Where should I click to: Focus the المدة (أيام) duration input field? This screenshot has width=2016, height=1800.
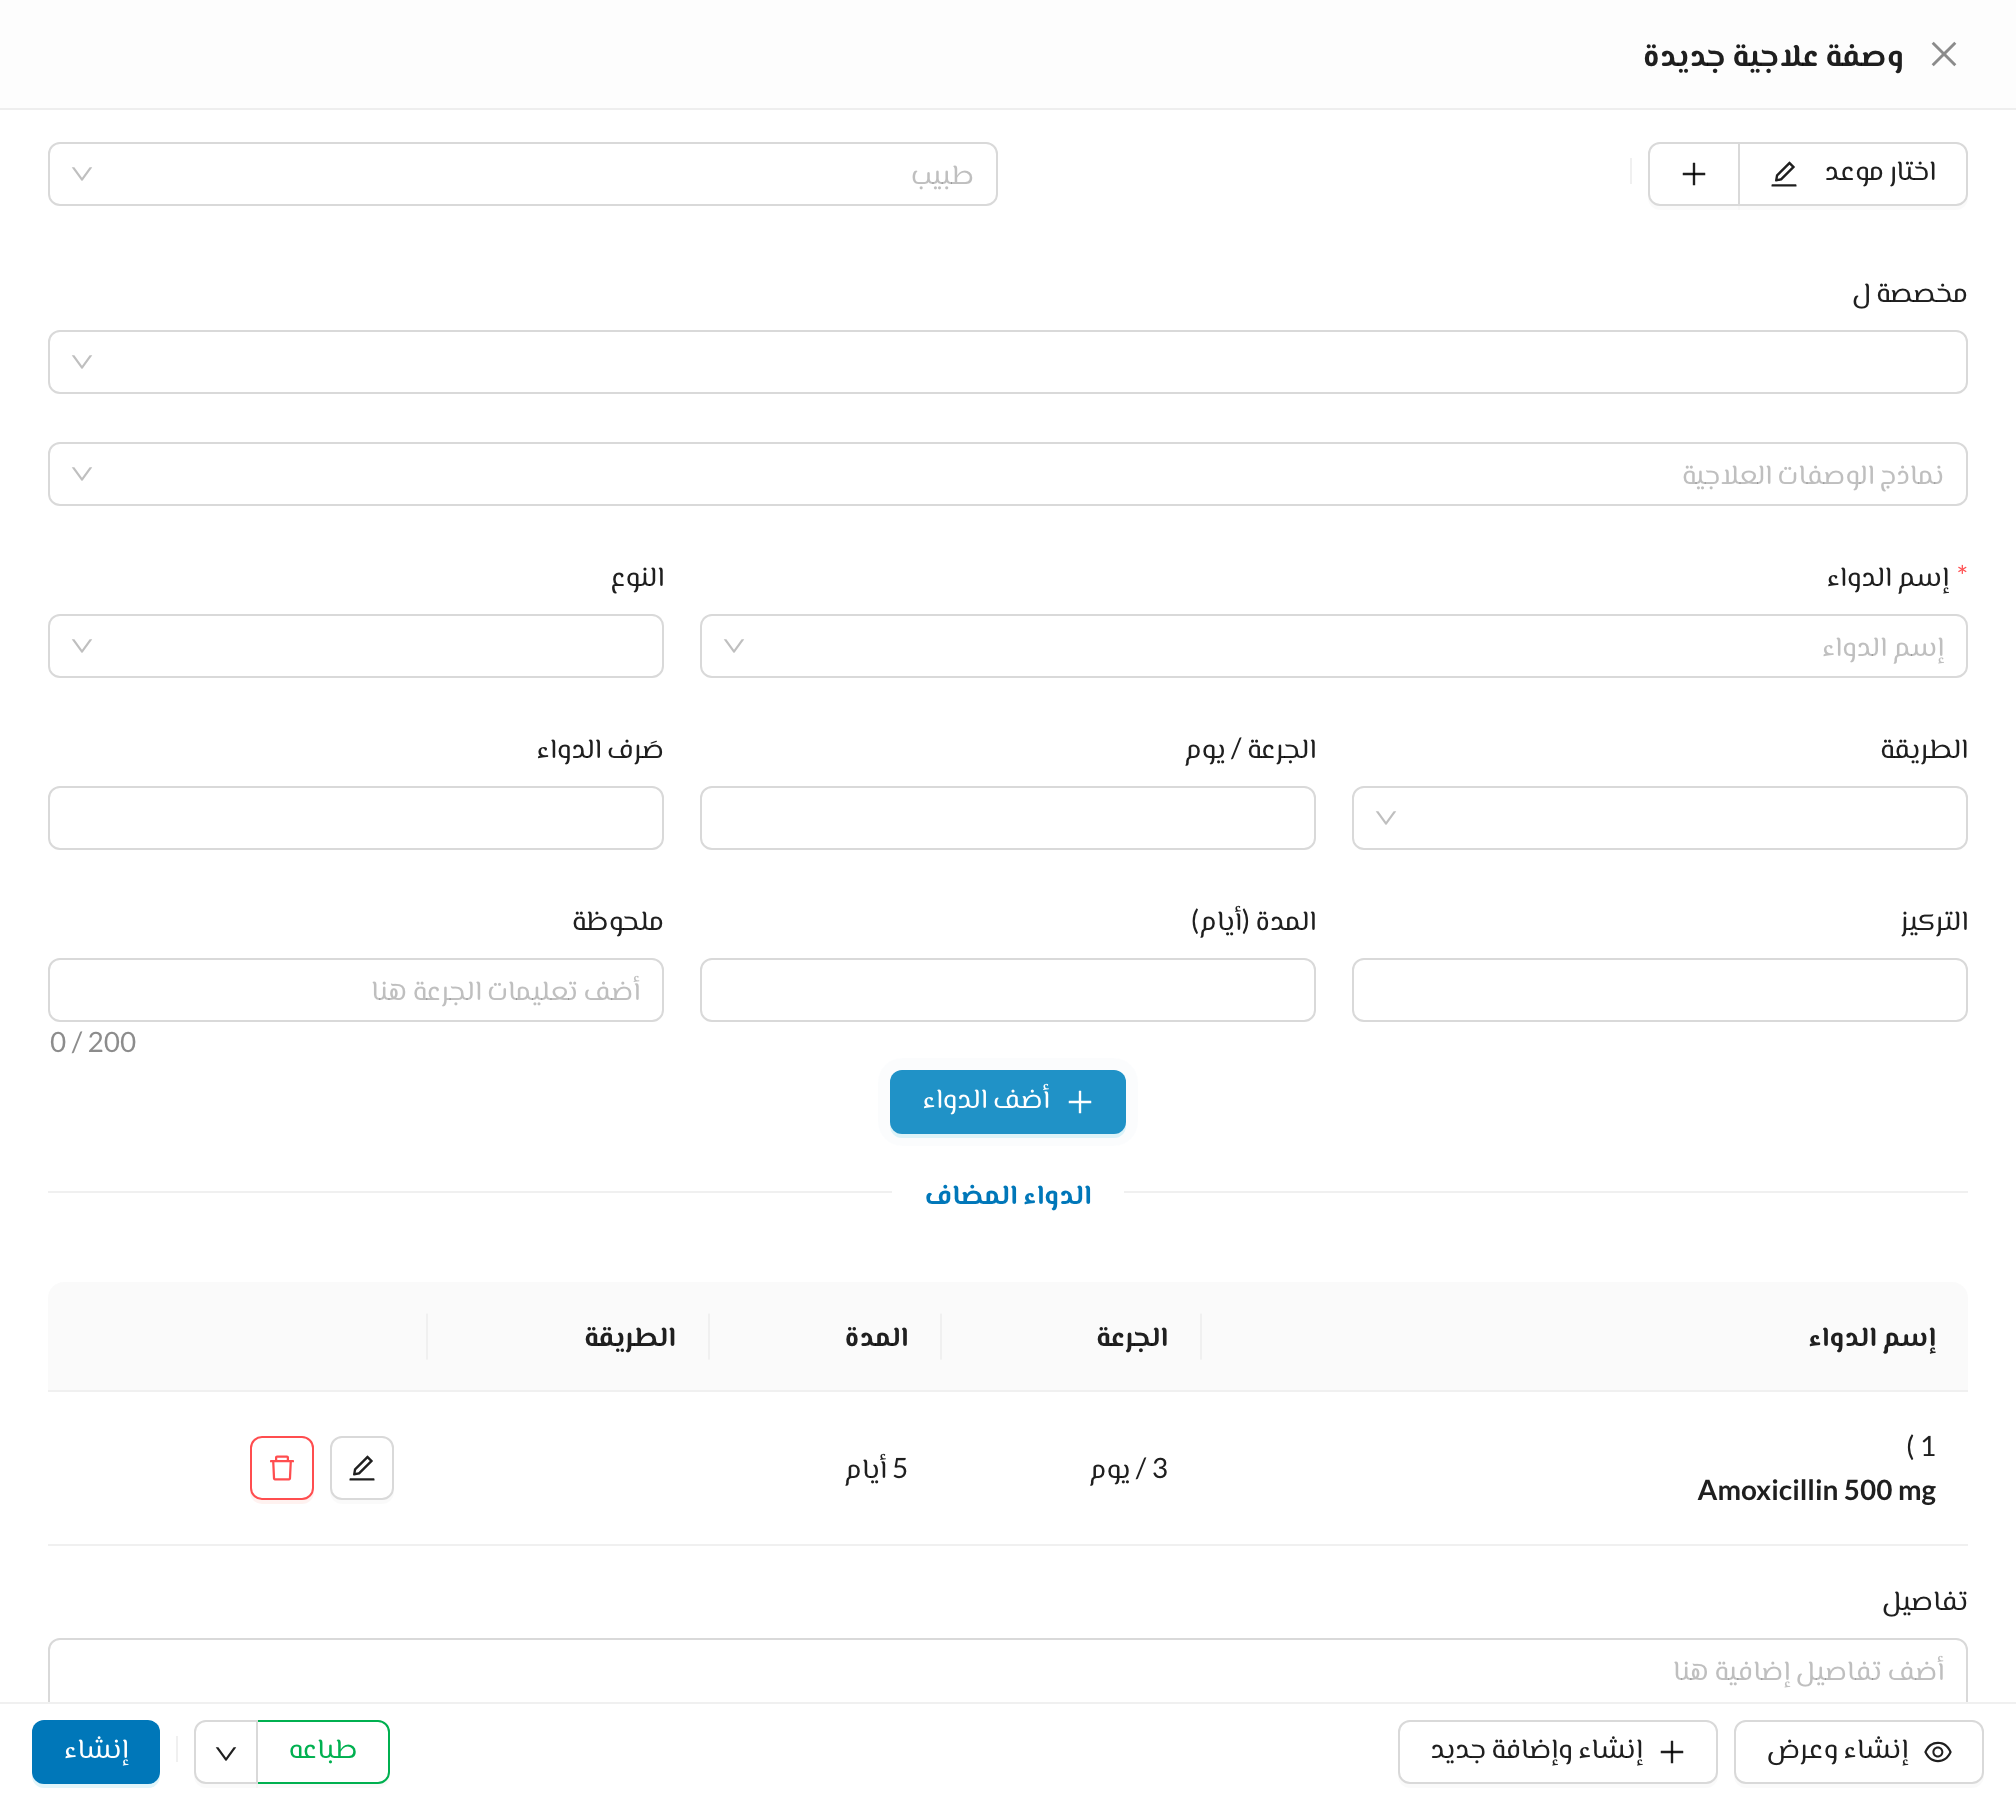(1008, 990)
